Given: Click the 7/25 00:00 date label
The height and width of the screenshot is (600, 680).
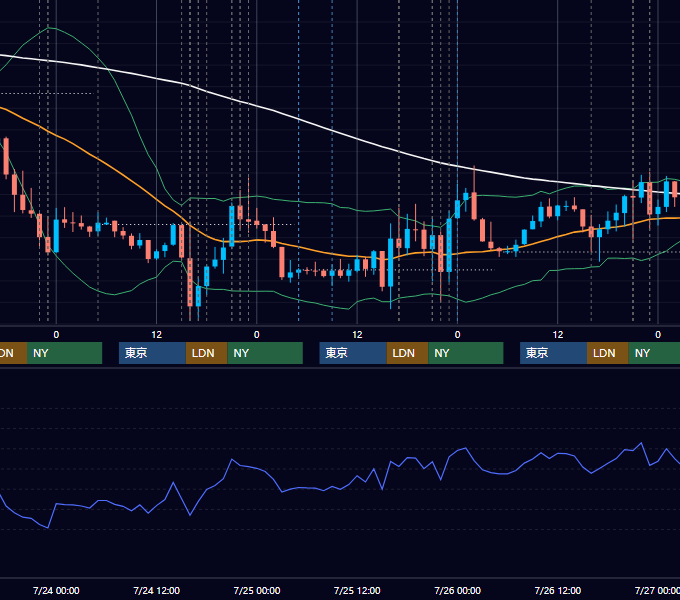Looking at the screenshot, I should tap(257, 590).
